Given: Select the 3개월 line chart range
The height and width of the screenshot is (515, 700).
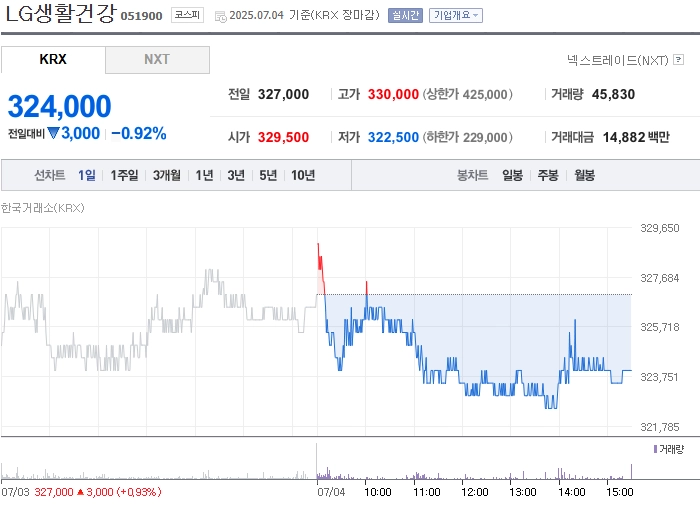Looking at the screenshot, I should (167, 175).
